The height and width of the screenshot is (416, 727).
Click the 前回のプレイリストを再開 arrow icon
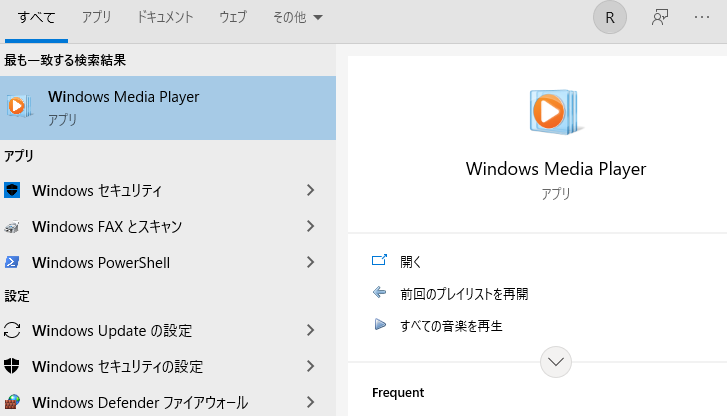coord(379,292)
